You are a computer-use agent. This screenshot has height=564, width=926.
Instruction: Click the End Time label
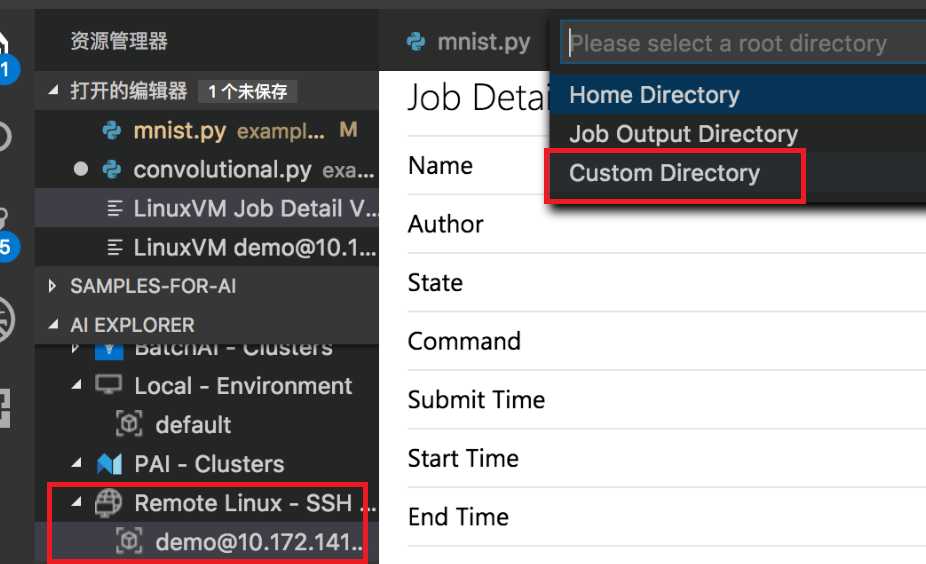click(458, 517)
